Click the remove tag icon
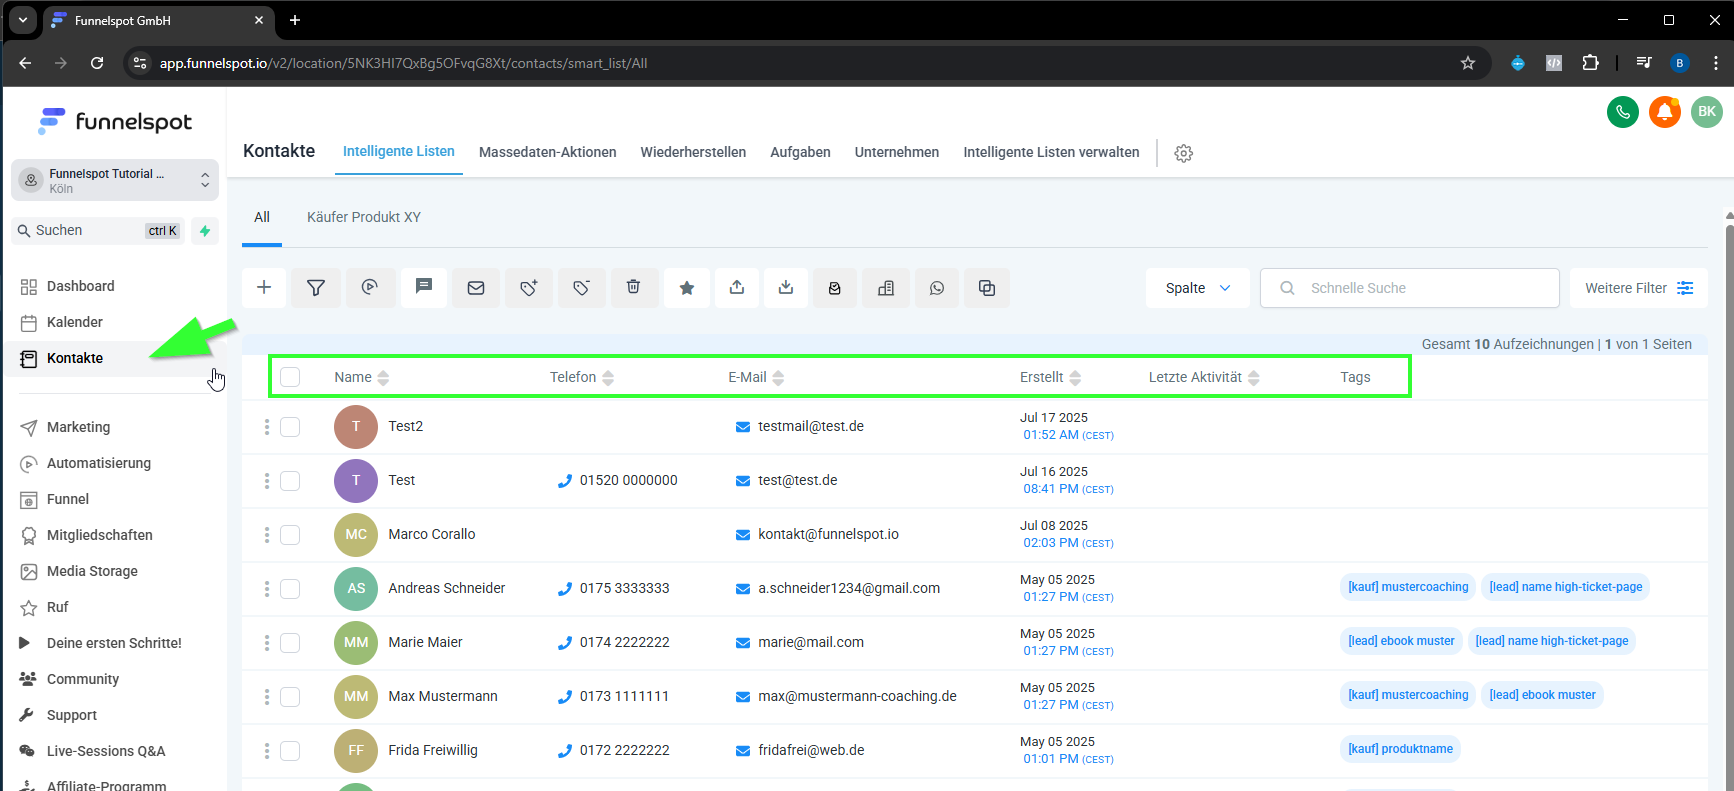Image resolution: width=1734 pixels, height=791 pixels. [x=581, y=288]
